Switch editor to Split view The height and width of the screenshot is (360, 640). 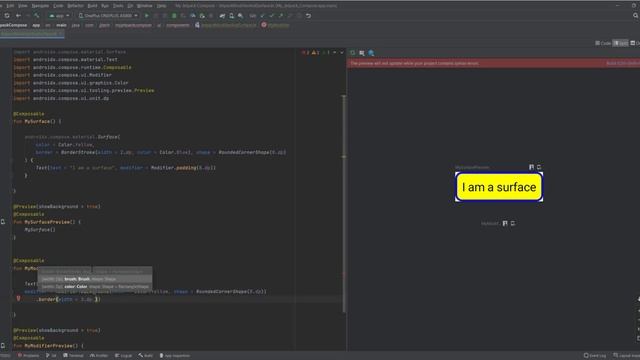coord(620,43)
